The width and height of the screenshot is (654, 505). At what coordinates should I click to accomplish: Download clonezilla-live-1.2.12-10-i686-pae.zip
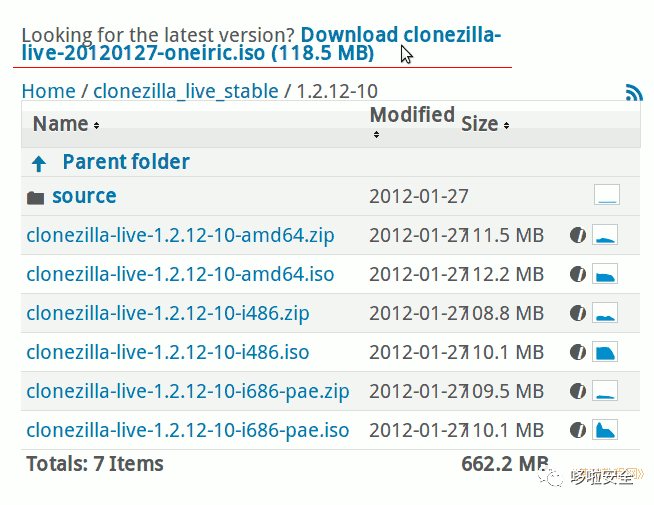click(x=187, y=391)
